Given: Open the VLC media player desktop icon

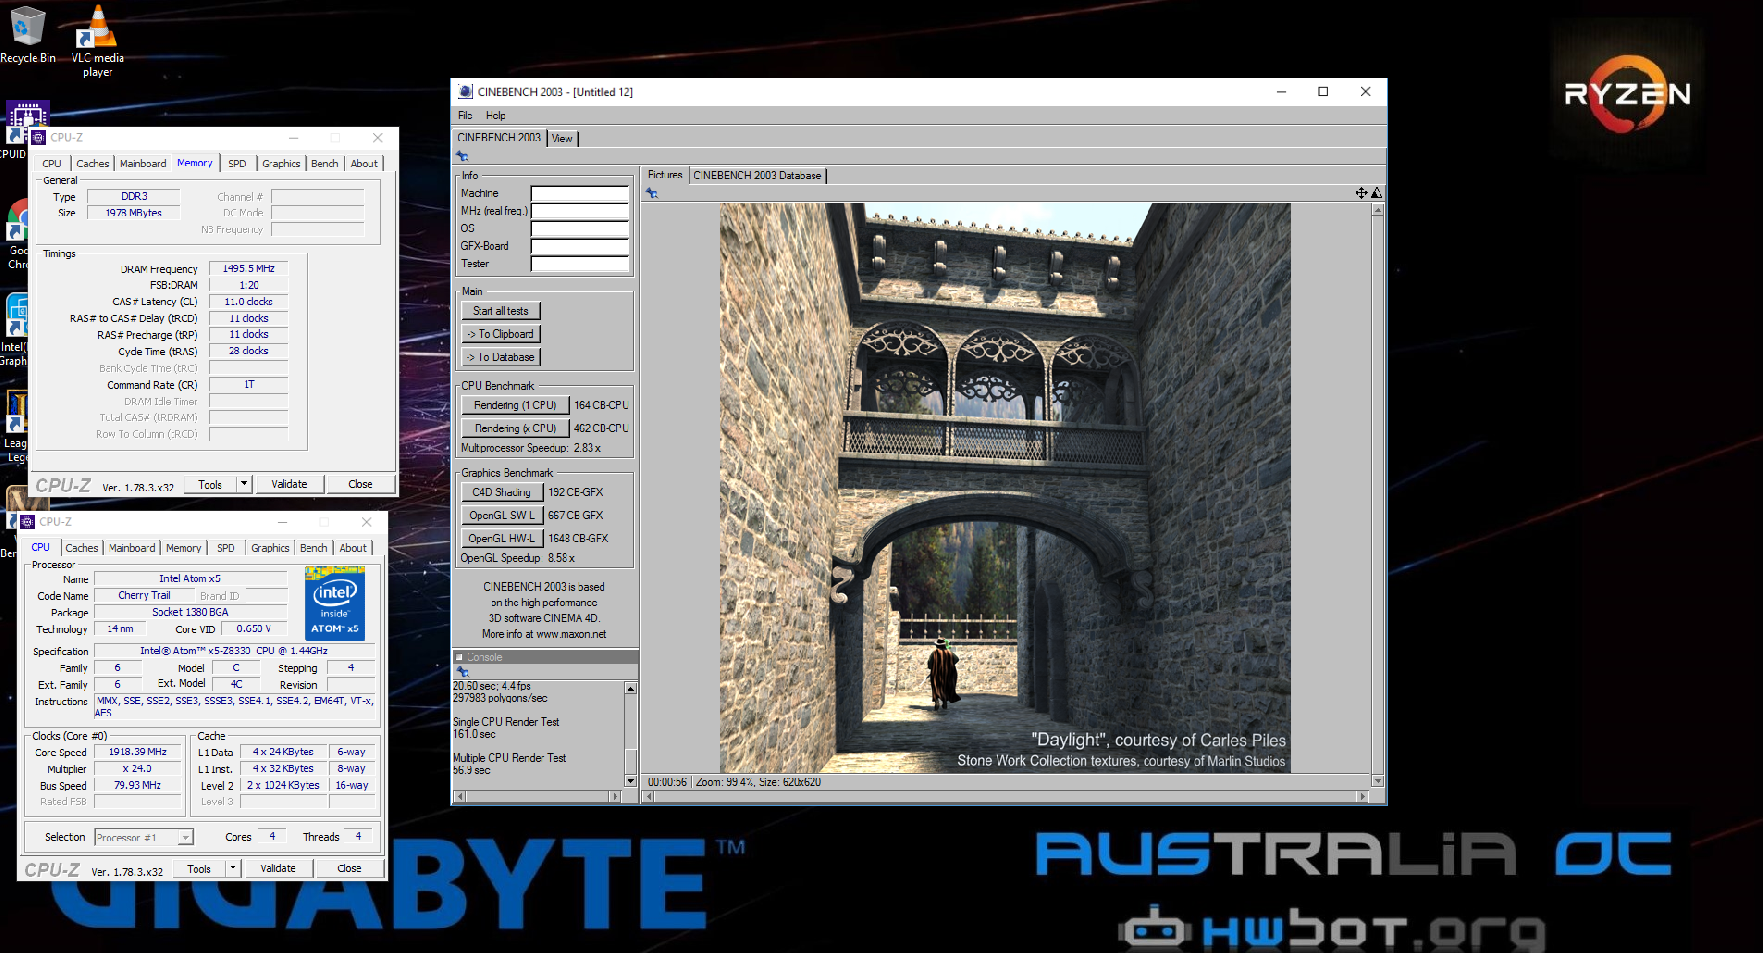Looking at the screenshot, I should pyautogui.click(x=97, y=40).
